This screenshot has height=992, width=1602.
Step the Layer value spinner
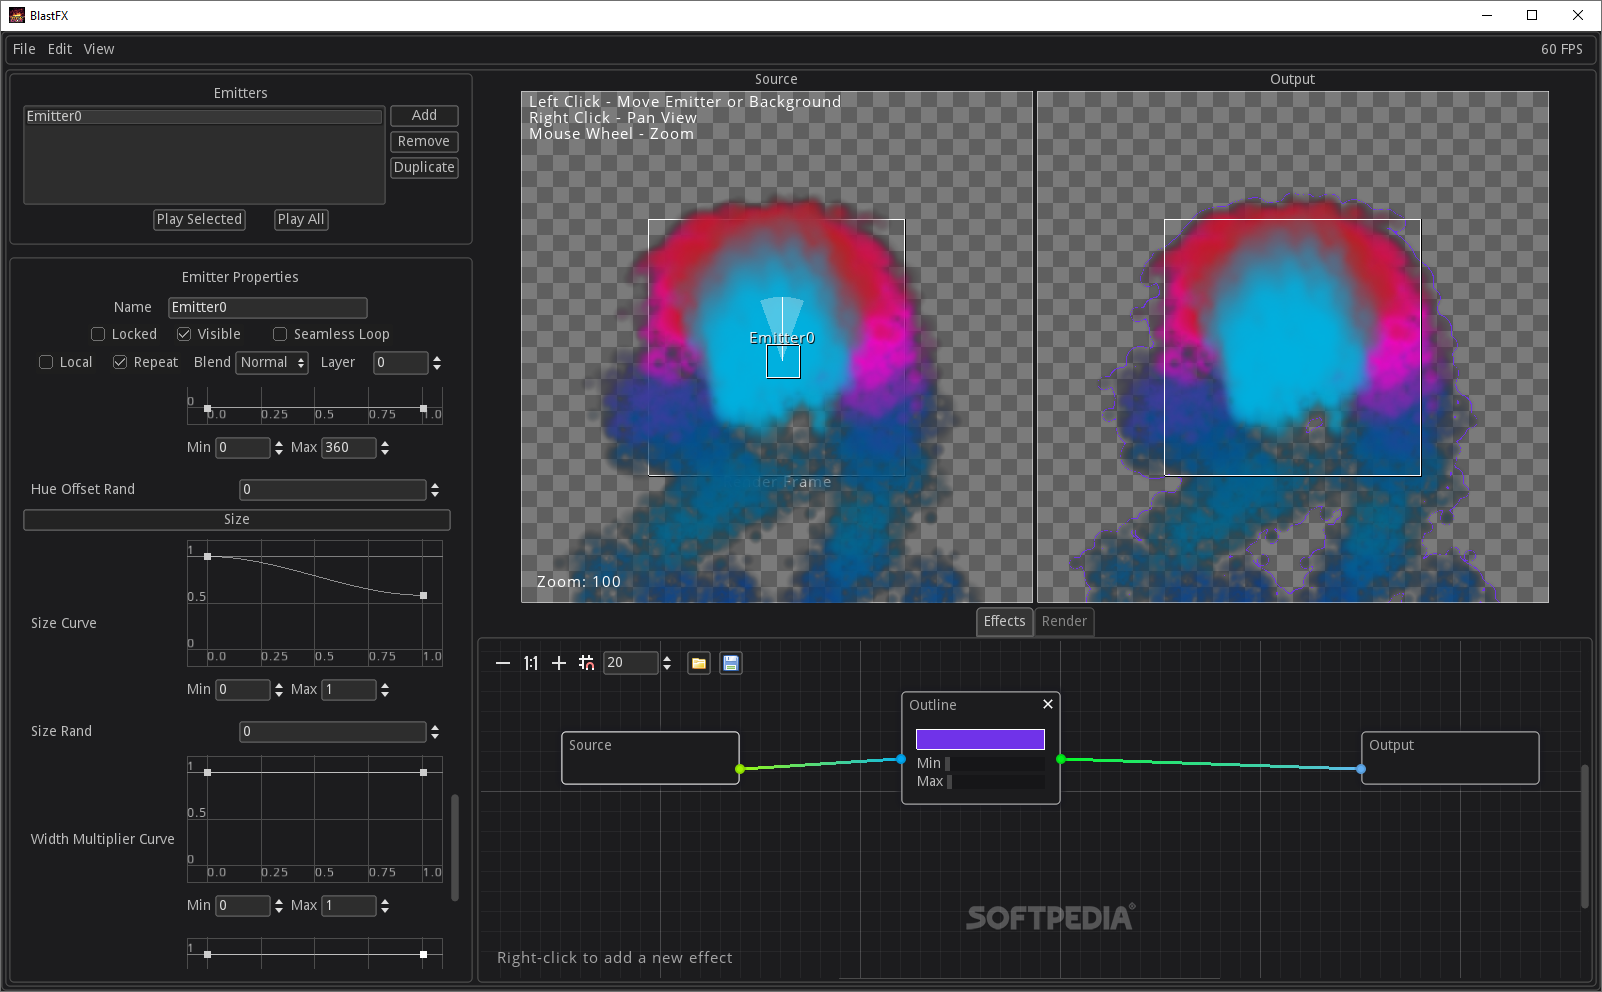pos(437,362)
